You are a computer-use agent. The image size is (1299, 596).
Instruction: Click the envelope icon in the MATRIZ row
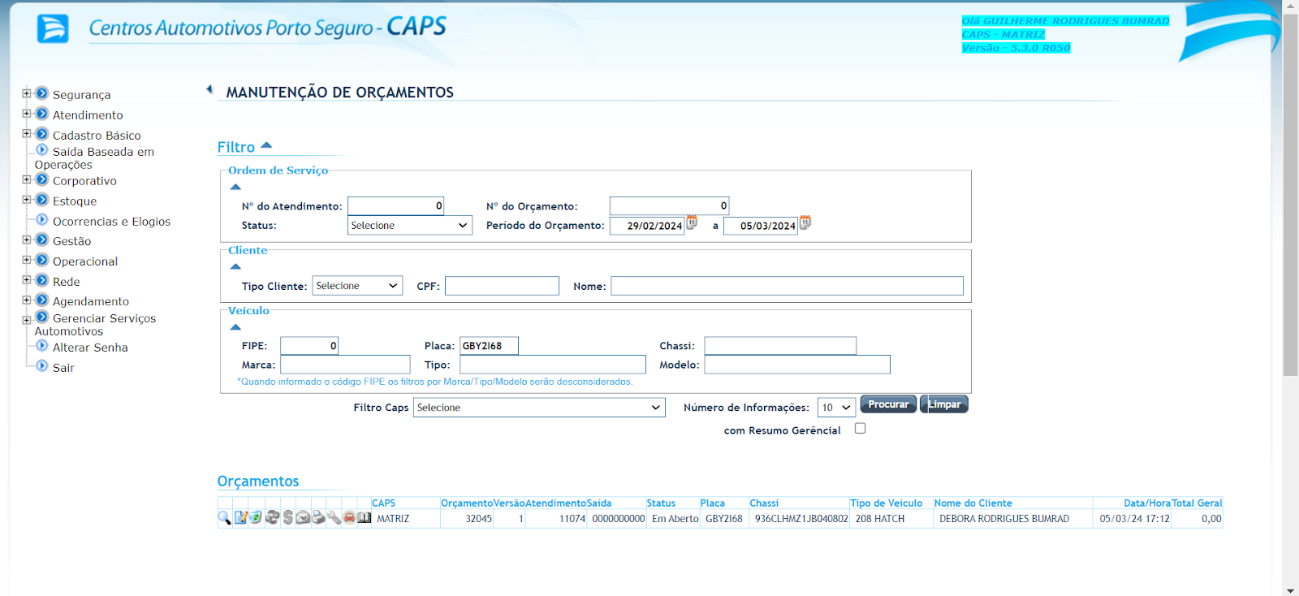click(302, 519)
